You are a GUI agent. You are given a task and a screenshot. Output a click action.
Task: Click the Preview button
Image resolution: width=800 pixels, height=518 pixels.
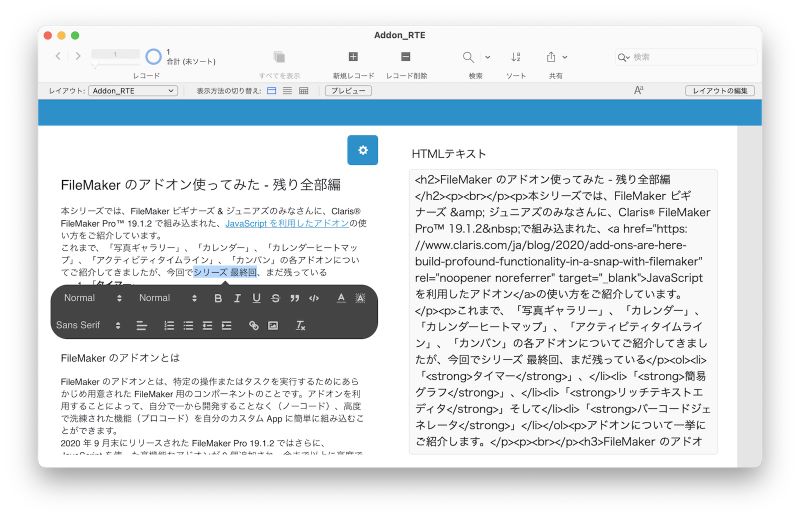[348, 91]
